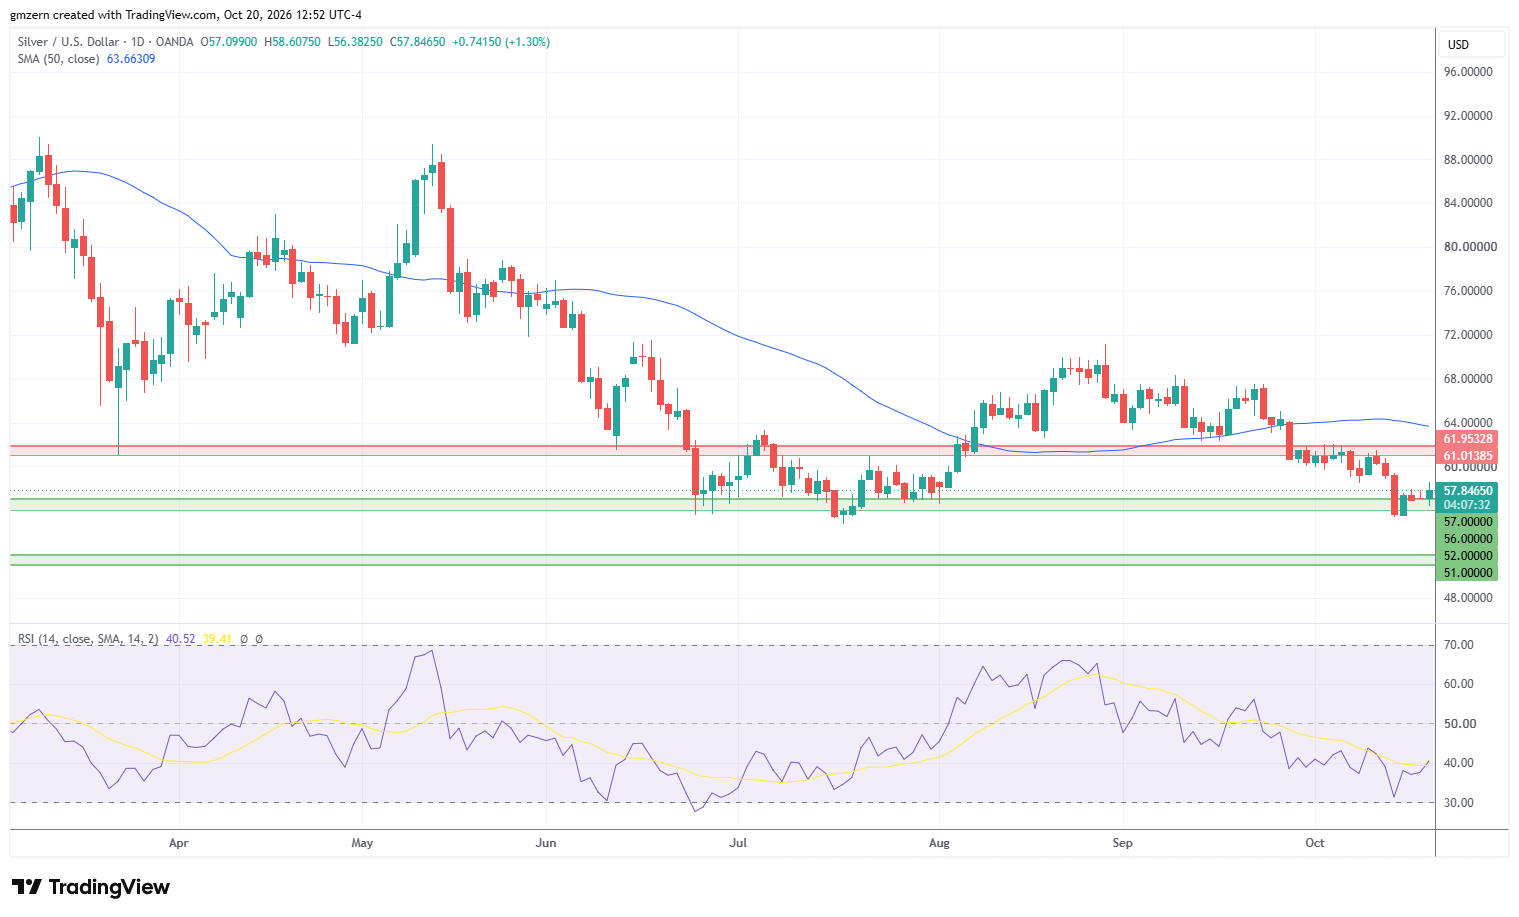
Task: Click the 30.00 level on RSI axis
Action: click(1459, 803)
